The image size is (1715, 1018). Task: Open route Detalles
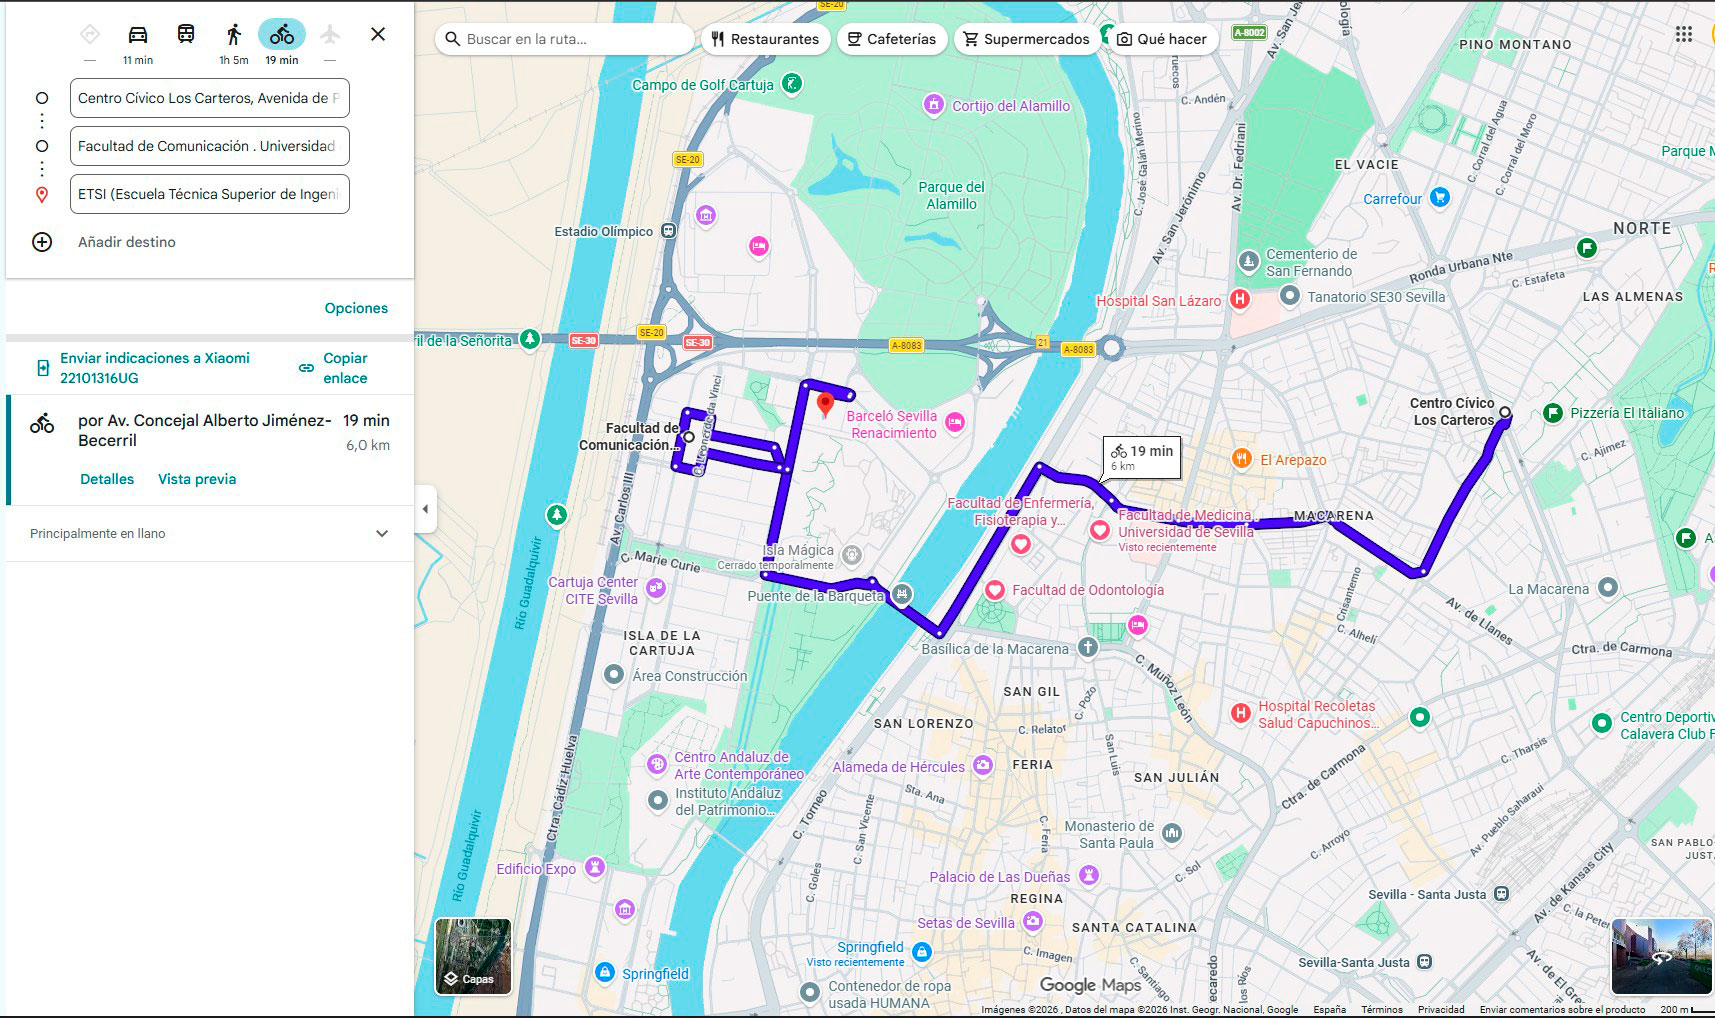[107, 479]
